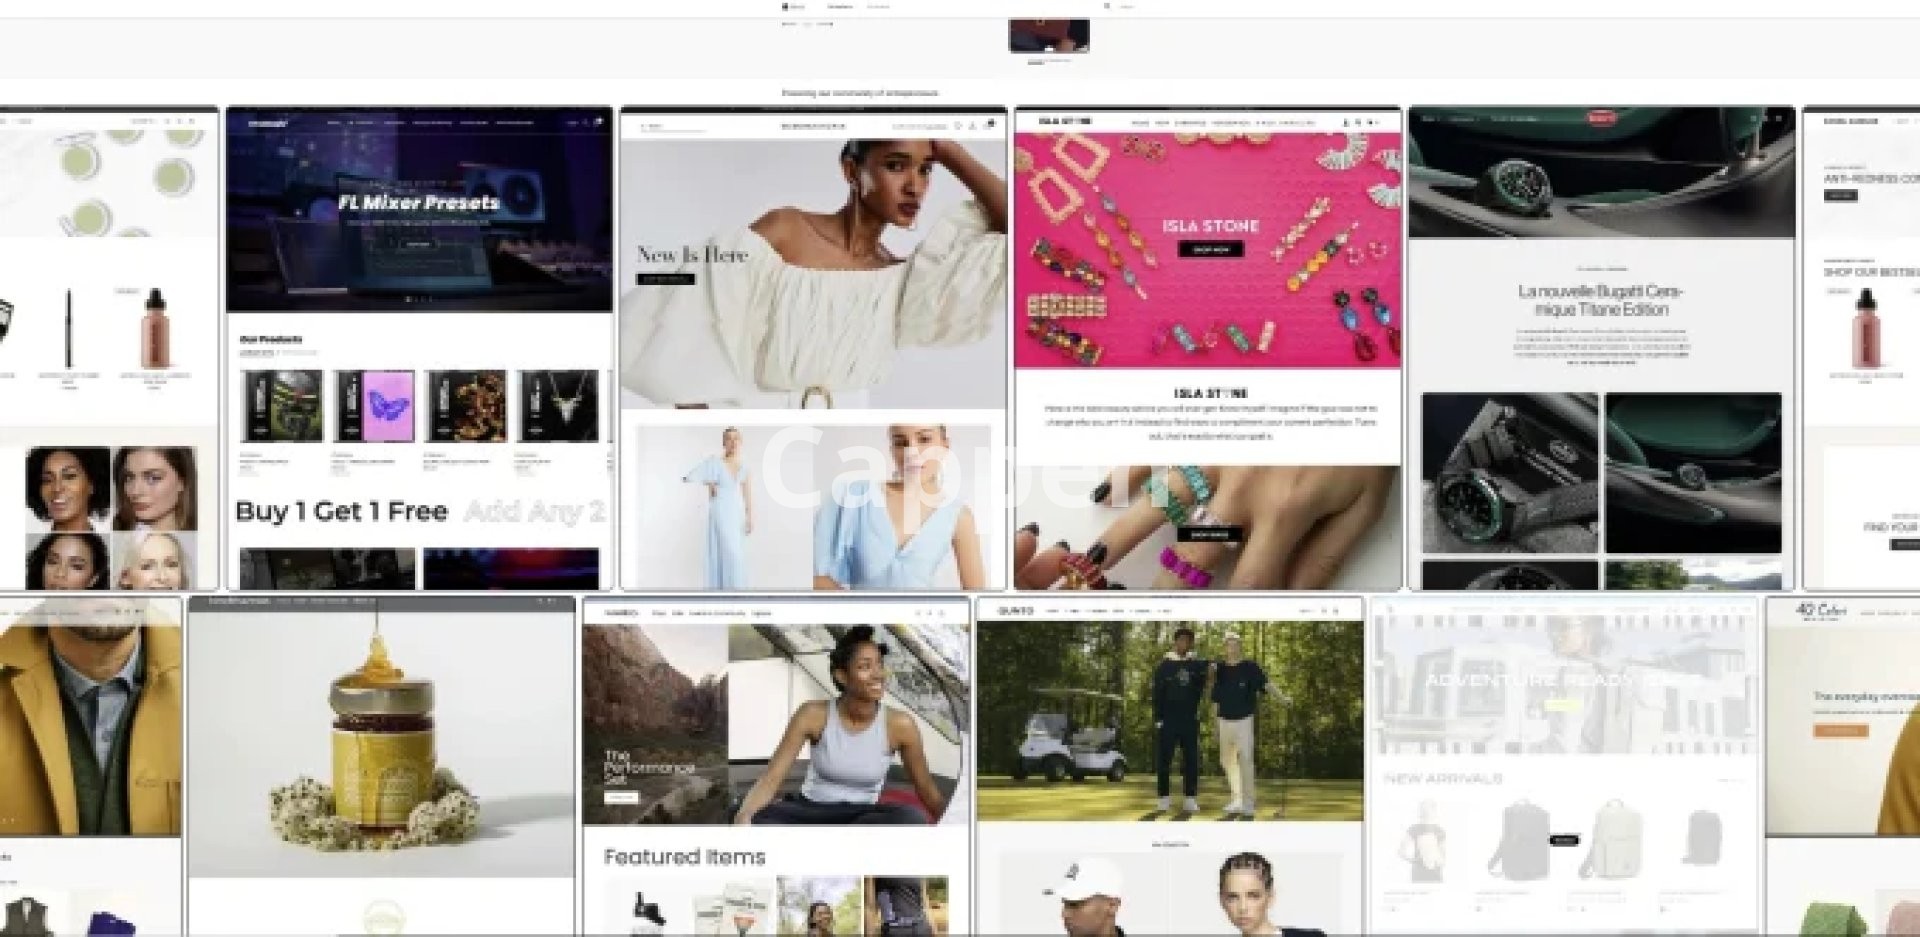Click the logo icon in top navigation bar
The height and width of the screenshot is (937, 1920).
click(785, 6)
